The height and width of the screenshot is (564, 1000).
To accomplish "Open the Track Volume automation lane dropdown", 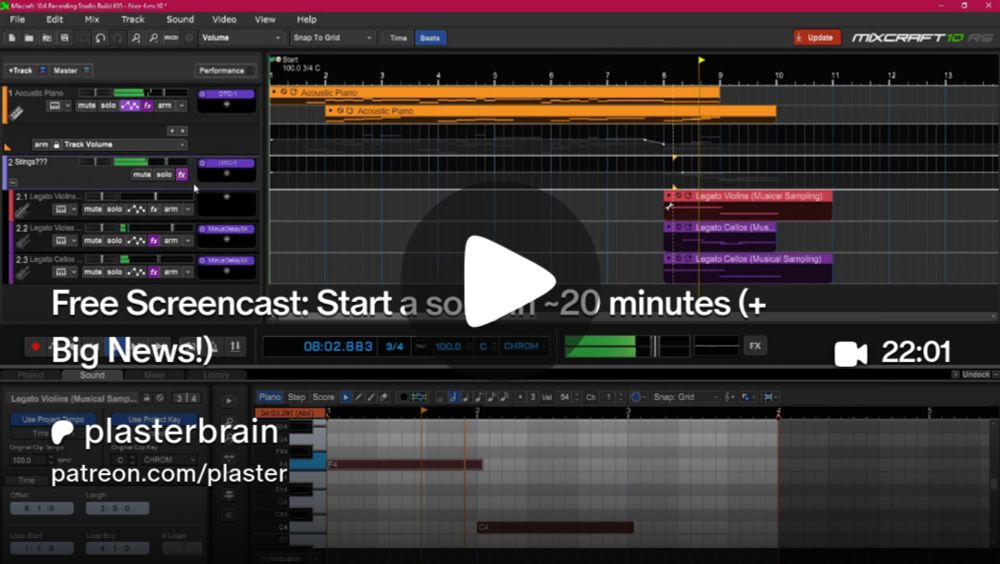I will coord(124,145).
